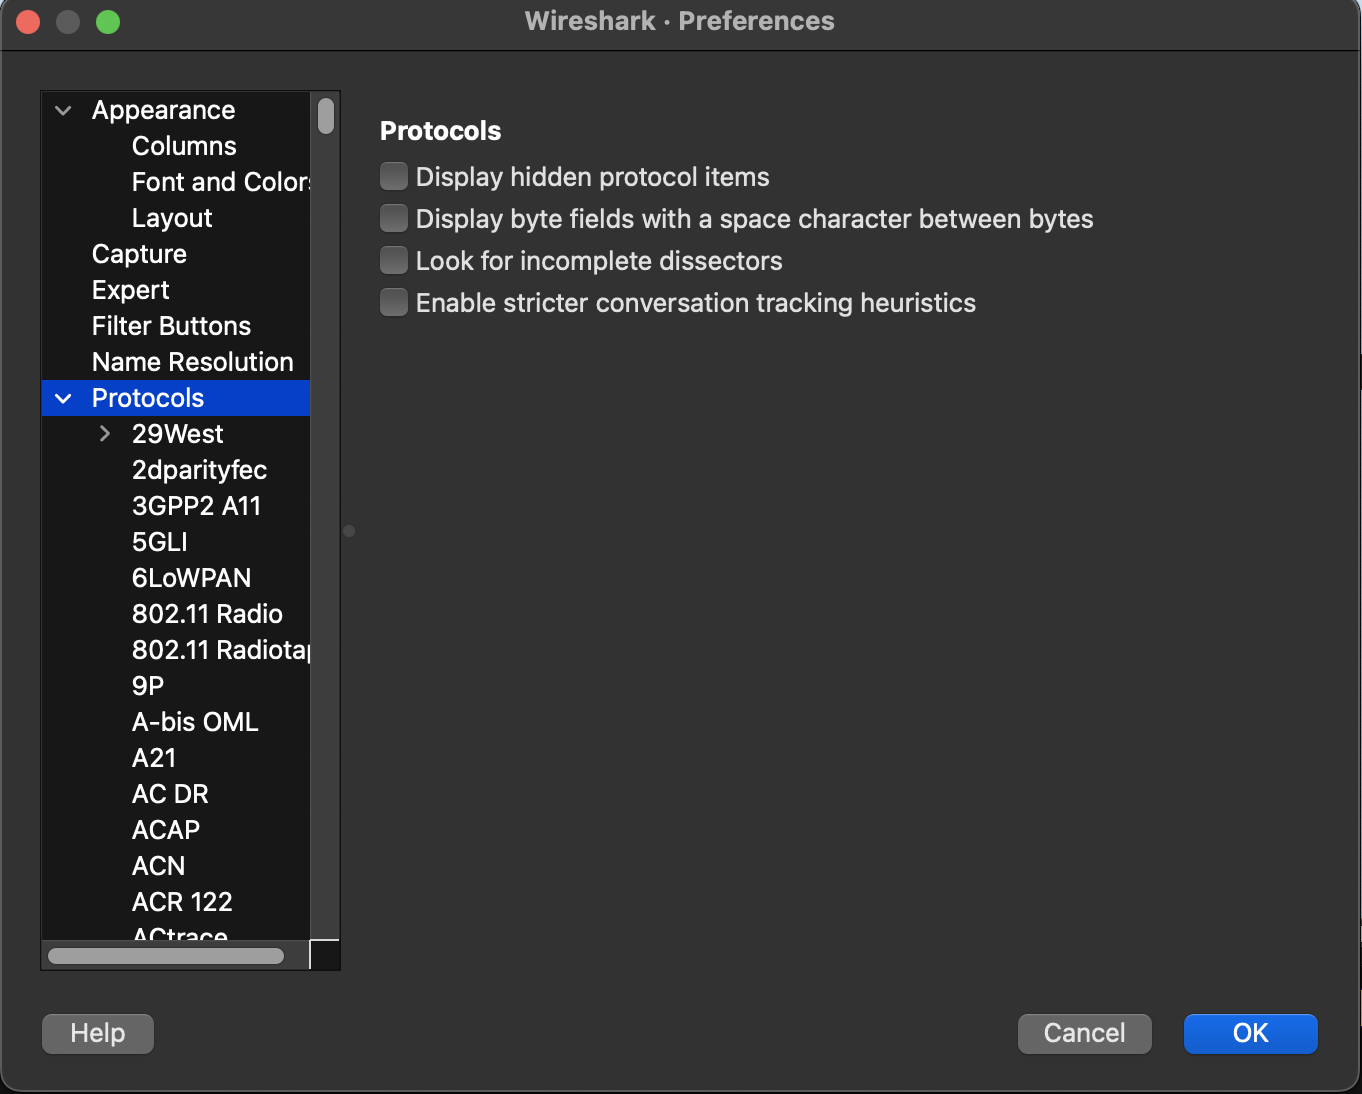Enable stricter conversation tracking heuristics
This screenshot has height=1094, width=1362.
coord(394,303)
